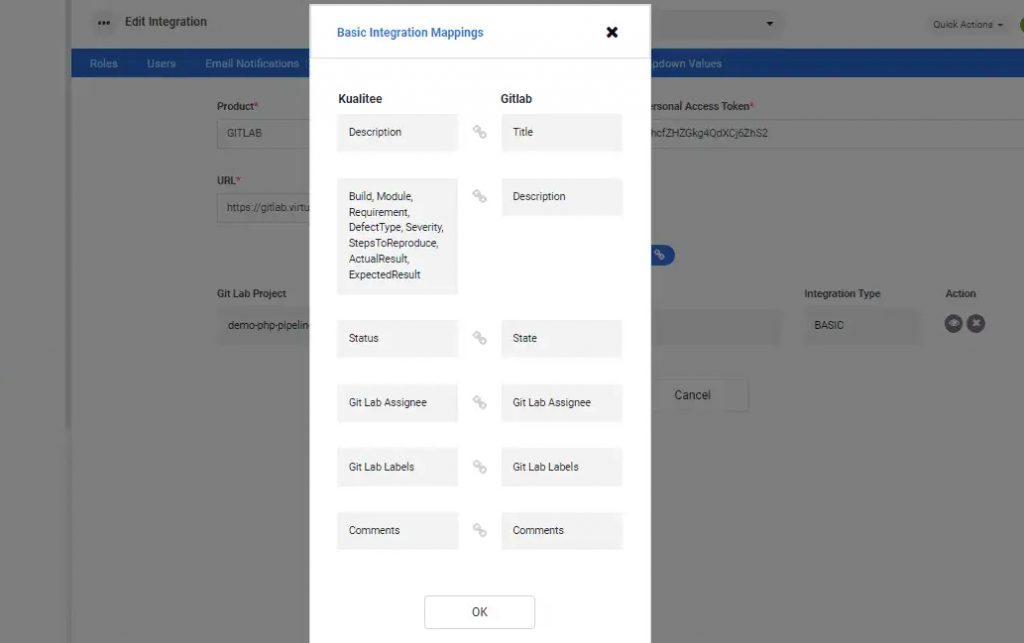Select the Kualitee Description mapping field
1024x643 pixels.
(x=397, y=133)
